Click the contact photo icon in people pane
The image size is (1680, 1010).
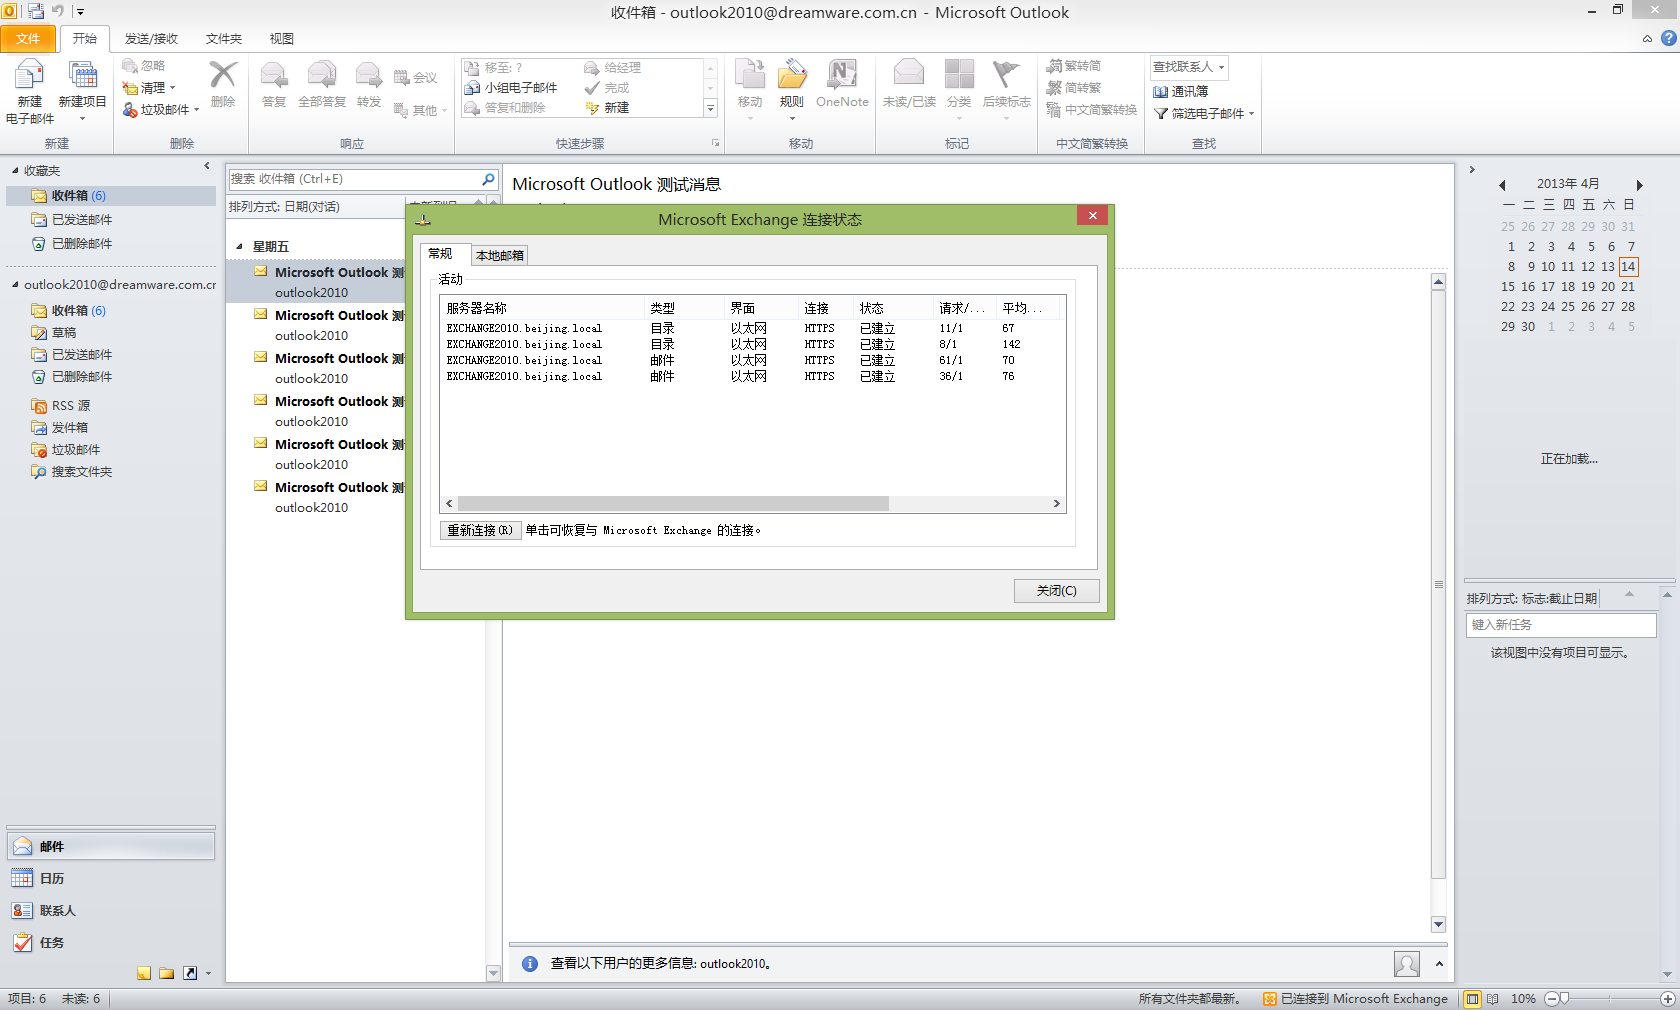[1407, 964]
